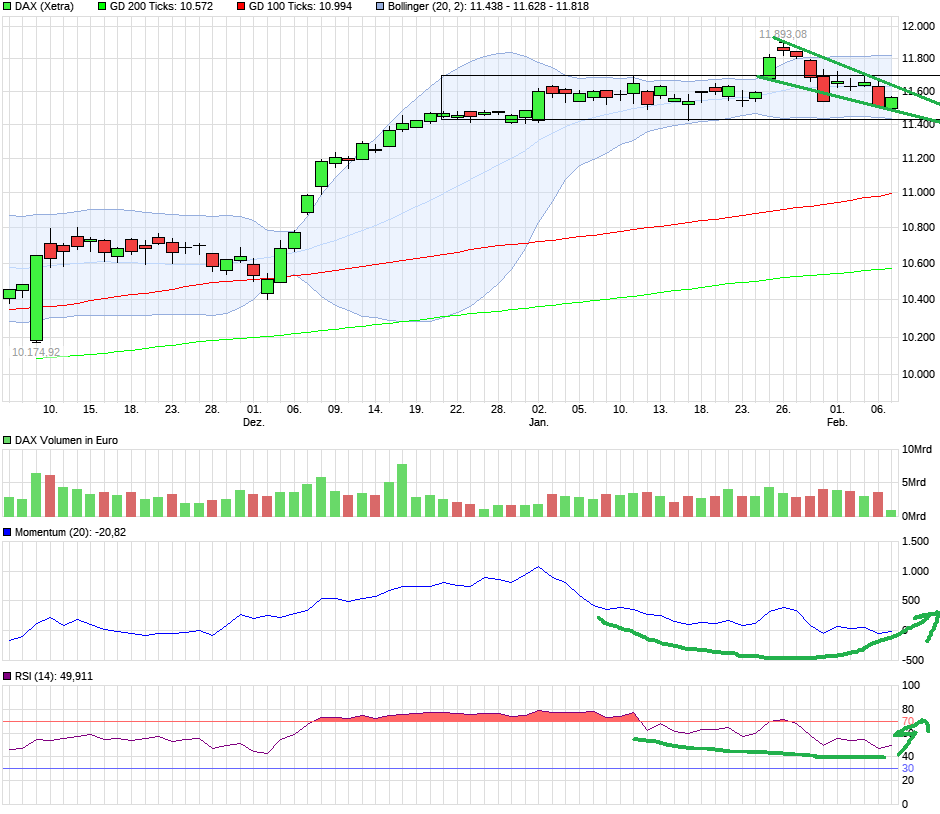Viewport: 940px width, 814px height.
Task: Click the red 70 RSI threshold label
Action: tap(908, 721)
